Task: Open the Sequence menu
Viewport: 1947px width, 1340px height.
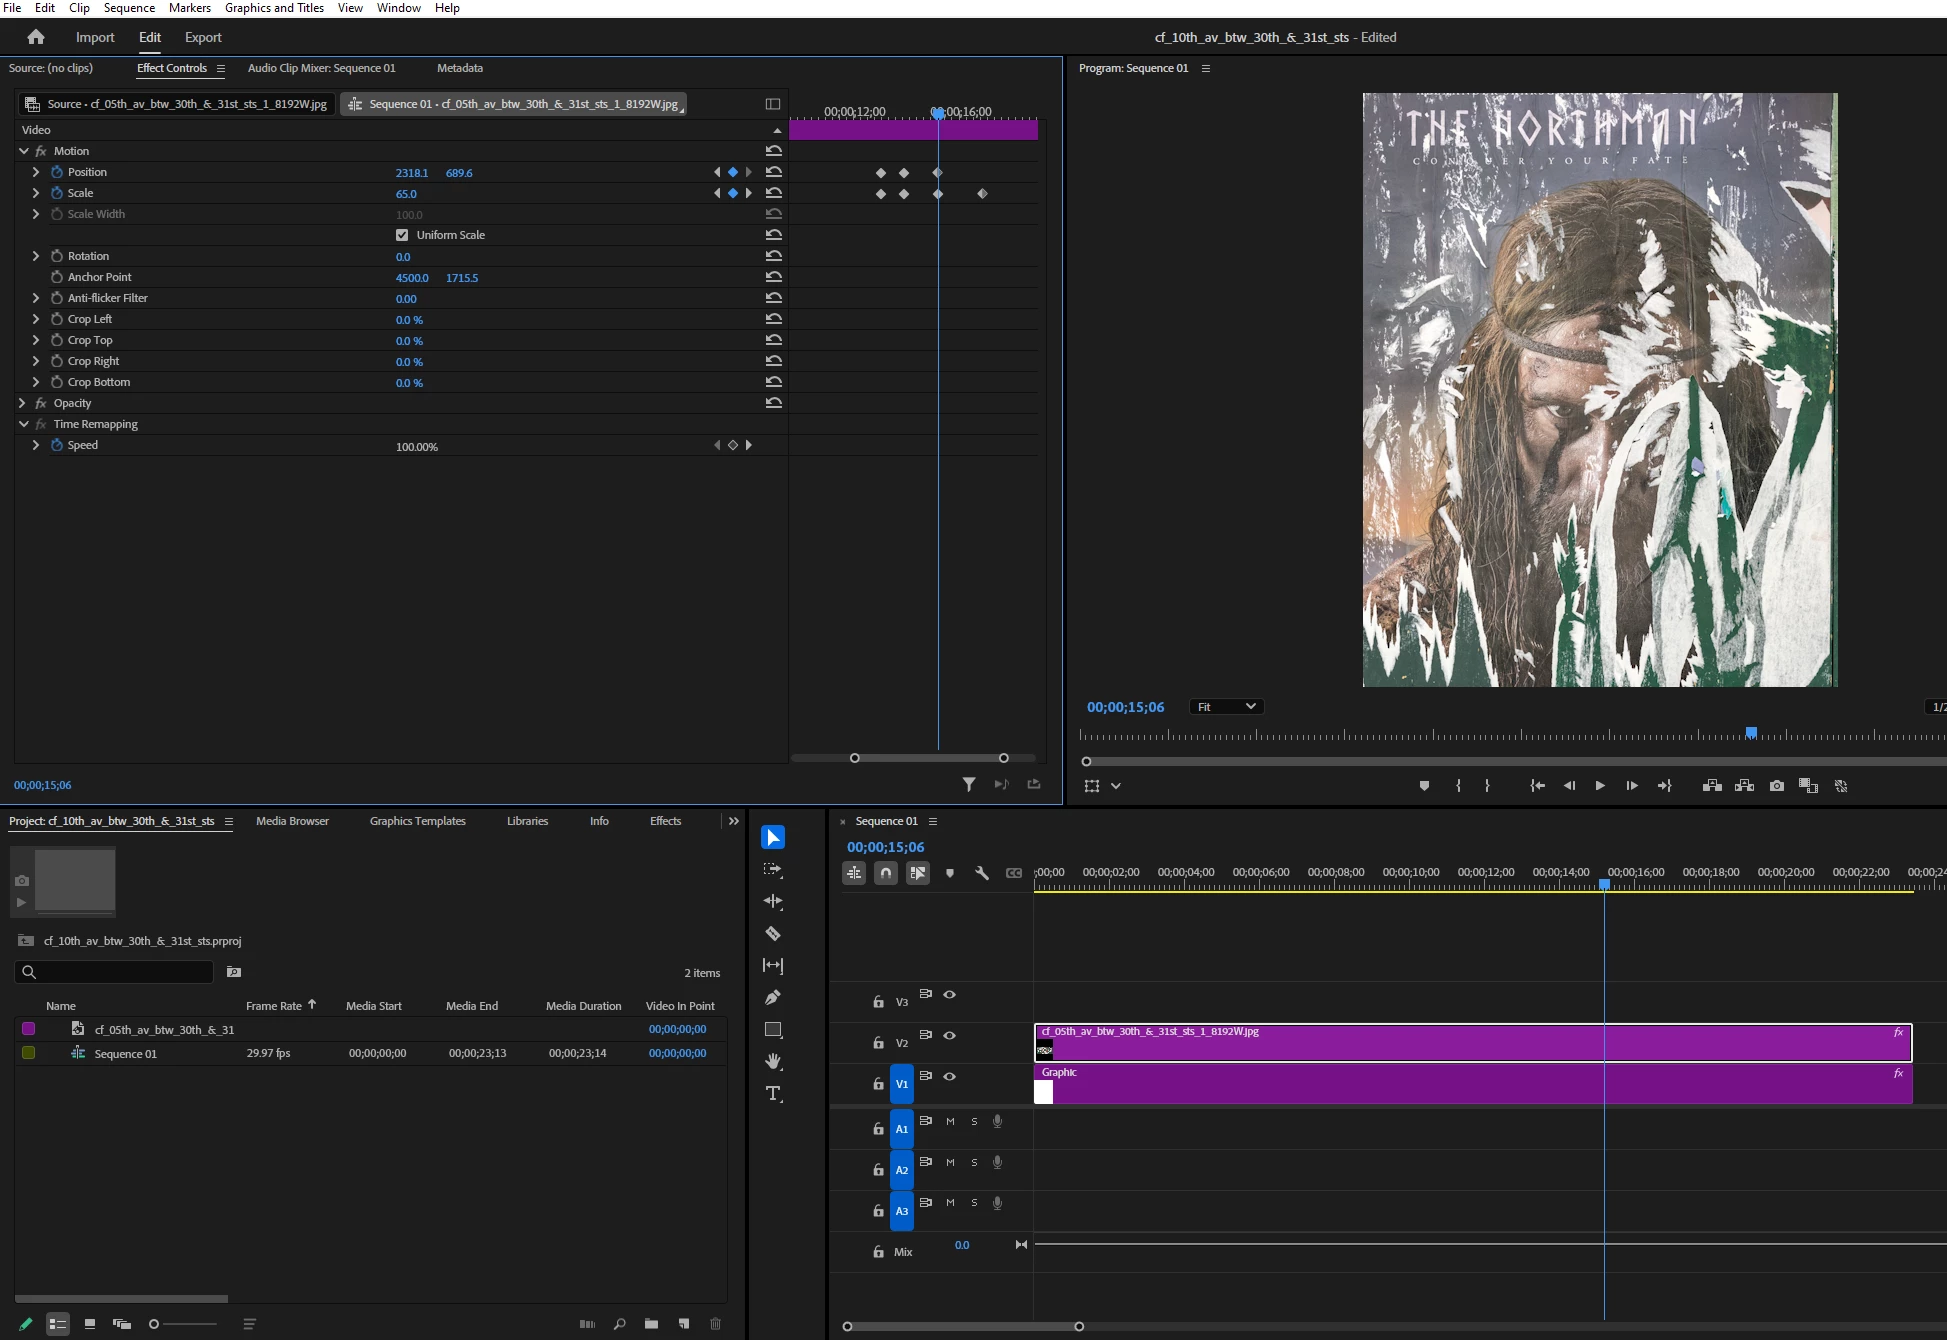Action: (129, 8)
